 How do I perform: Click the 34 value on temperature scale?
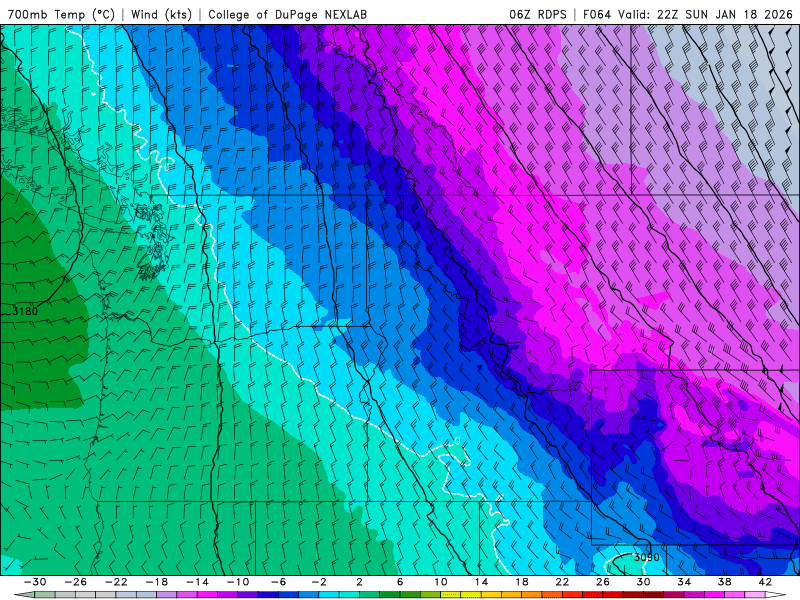[x=684, y=582]
